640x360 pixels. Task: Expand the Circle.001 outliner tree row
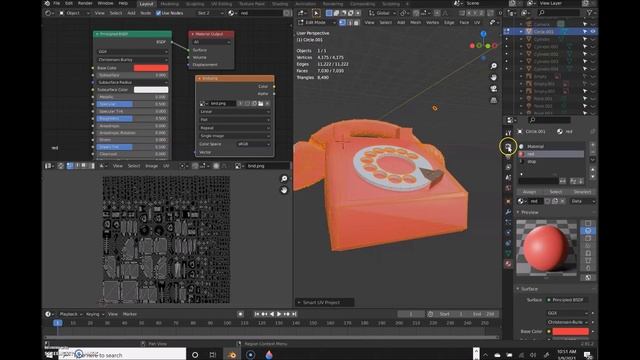521,31
